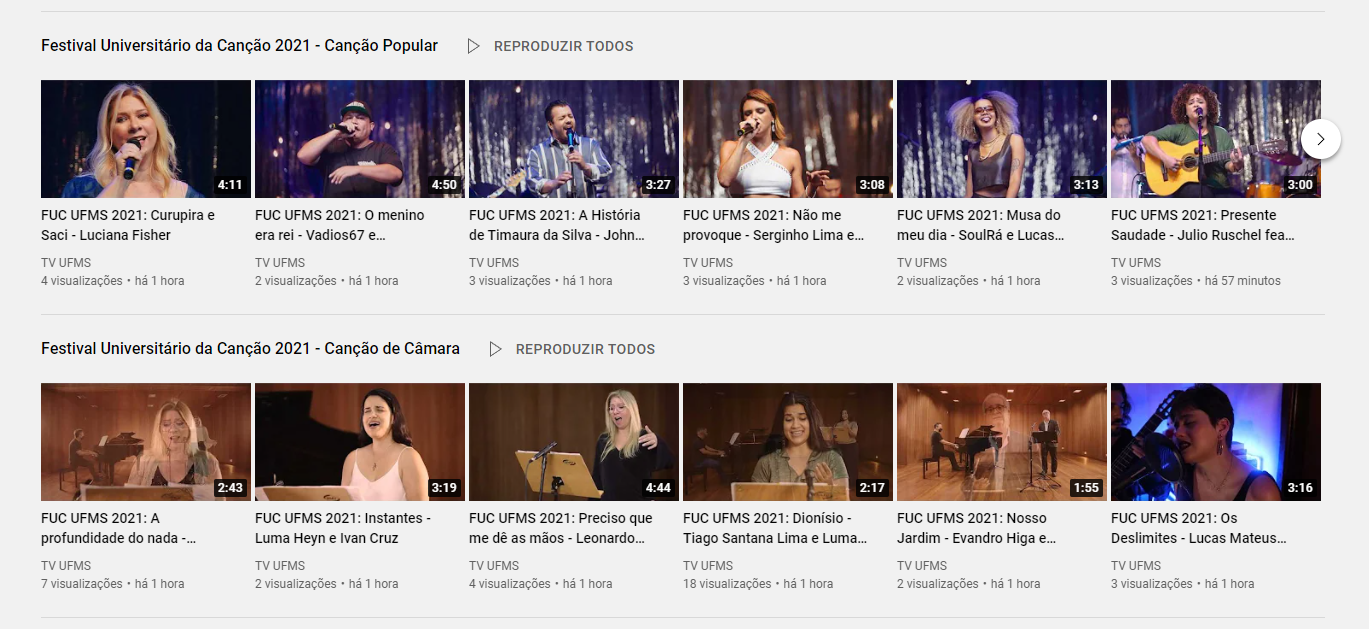The height and width of the screenshot is (629, 1369).
Task: Click play icon beside Canção de Câmara playlist
Action: pyautogui.click(x=495, y=349)
